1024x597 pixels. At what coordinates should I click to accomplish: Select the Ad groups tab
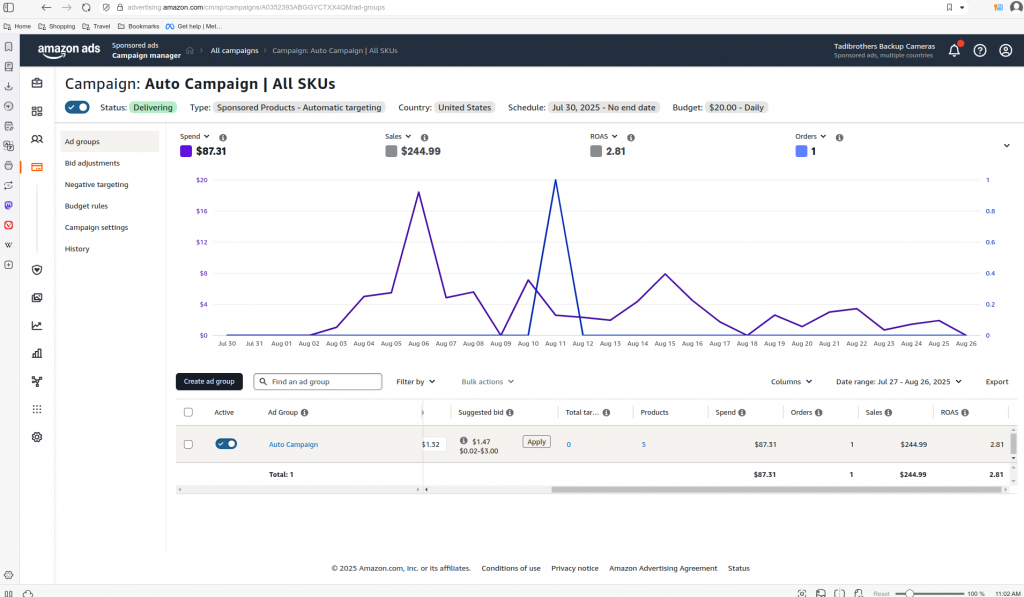tap(110, 142)
